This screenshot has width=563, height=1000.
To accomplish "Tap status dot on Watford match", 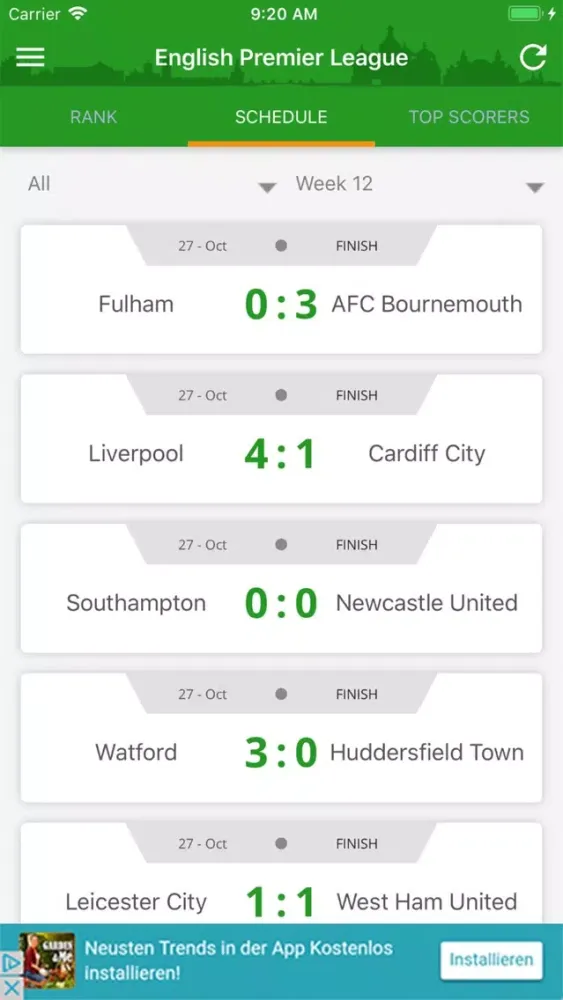I will (281, 694).
